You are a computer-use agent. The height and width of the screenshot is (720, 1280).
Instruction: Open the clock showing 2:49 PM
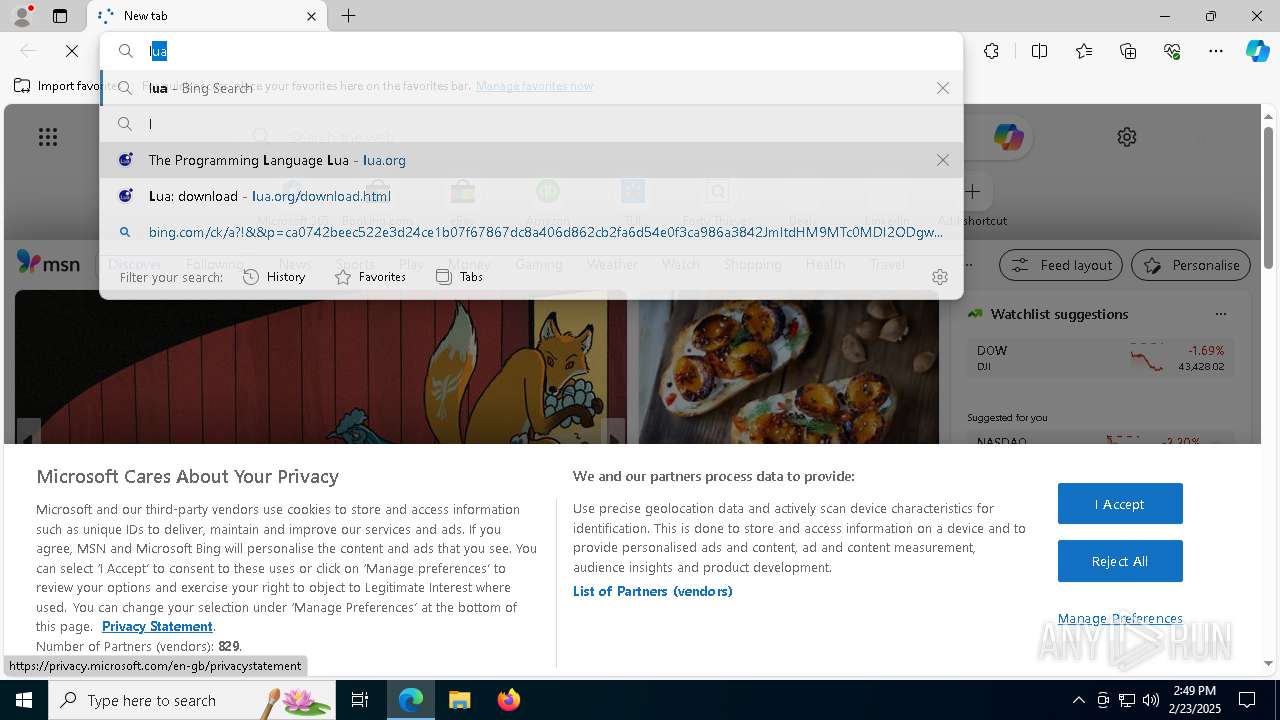1195,700
